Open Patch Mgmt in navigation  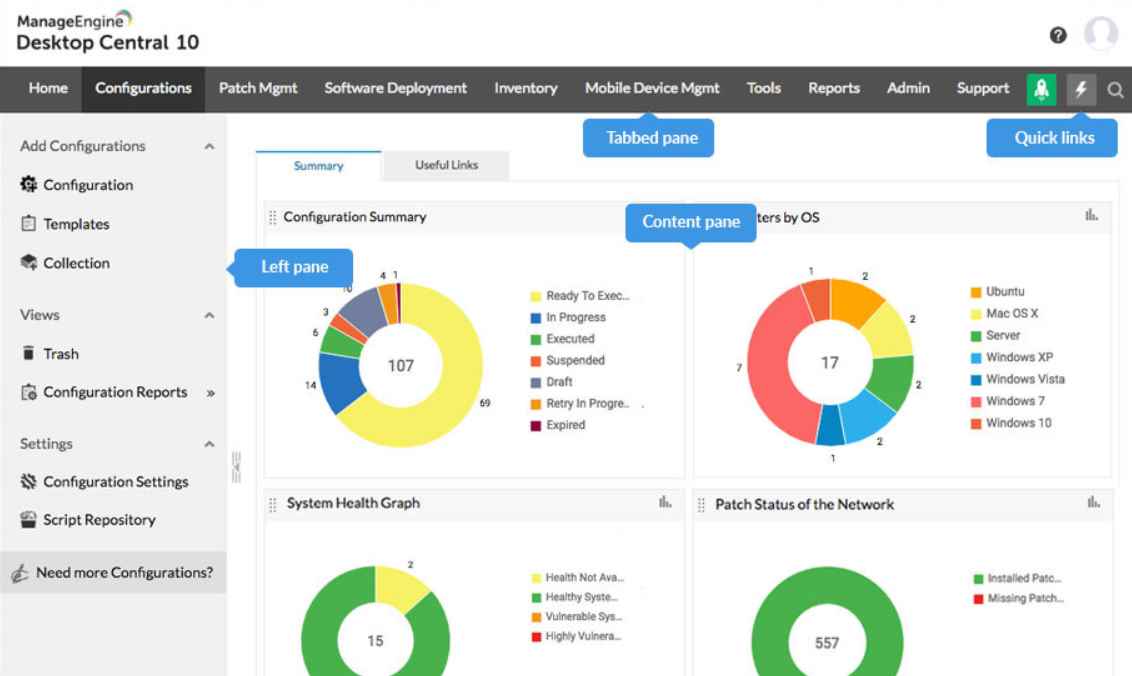(258, 88)
